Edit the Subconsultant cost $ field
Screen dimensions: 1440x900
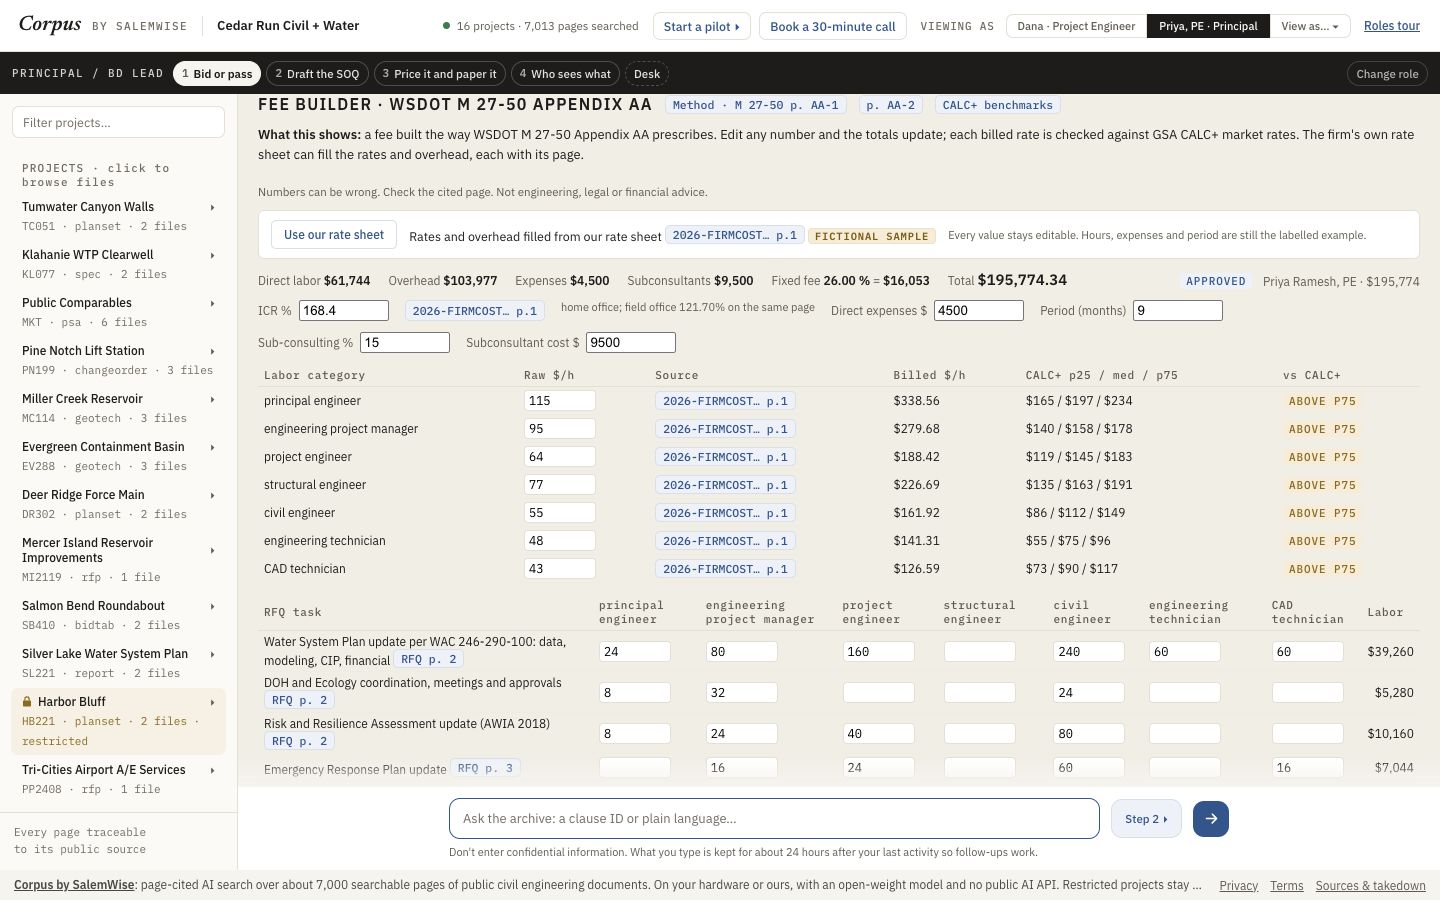coord(630,343)
